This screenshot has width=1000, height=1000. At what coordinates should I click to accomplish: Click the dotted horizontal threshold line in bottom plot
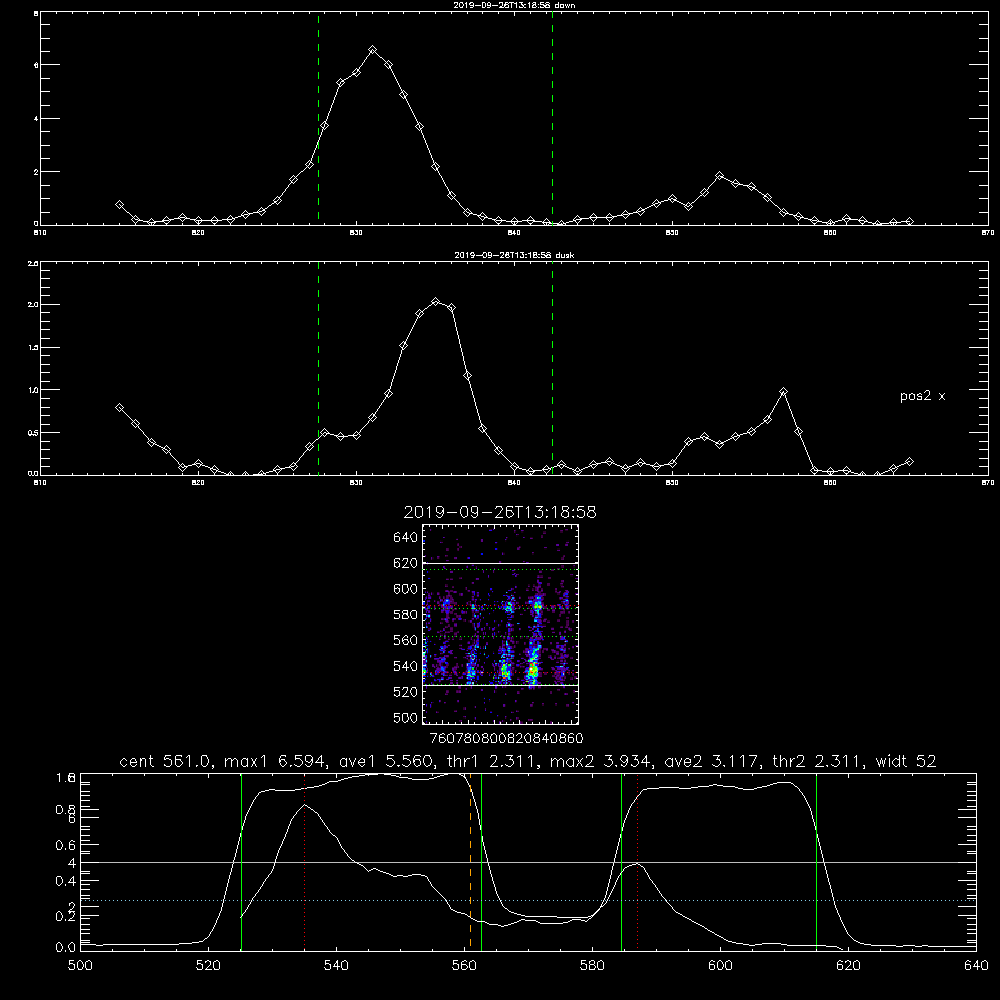[528, 901]
